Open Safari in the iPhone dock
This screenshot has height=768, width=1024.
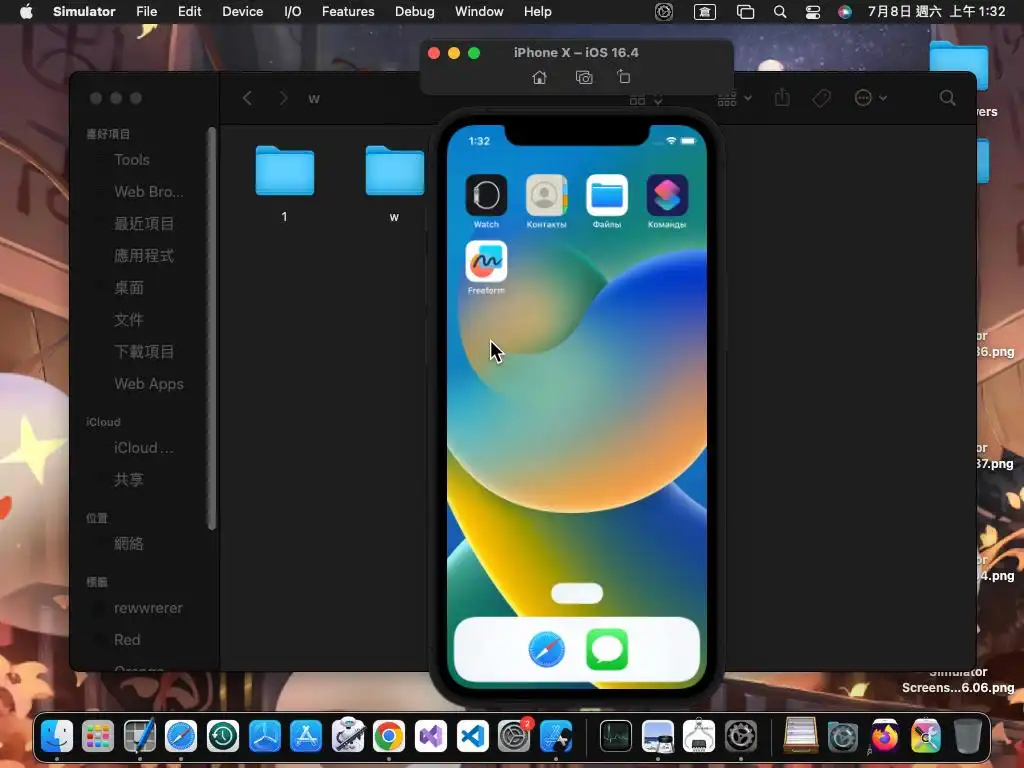point(547,649)
